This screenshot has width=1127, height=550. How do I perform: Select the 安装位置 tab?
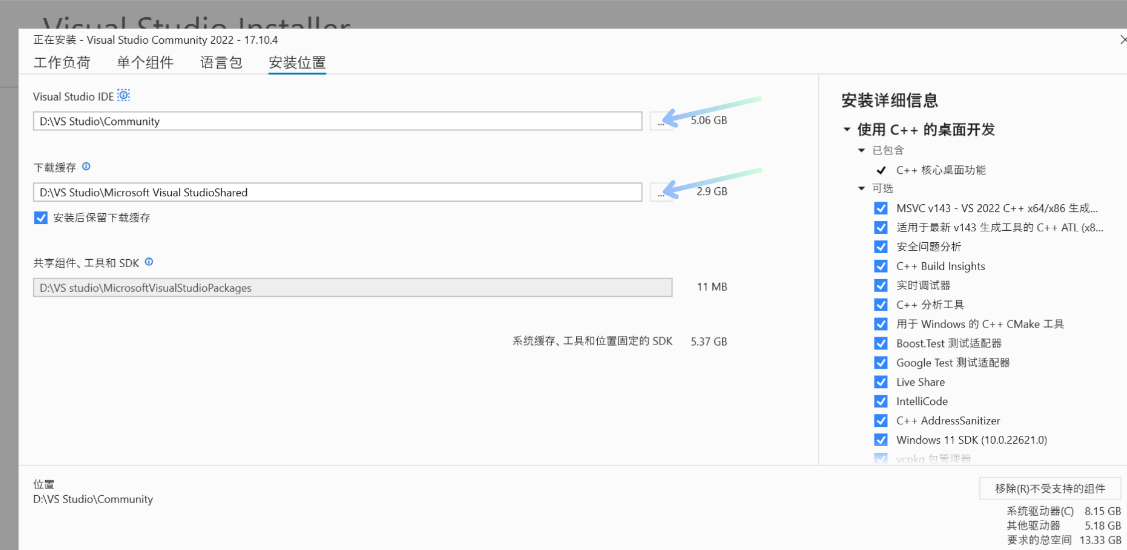pos(297,63)
